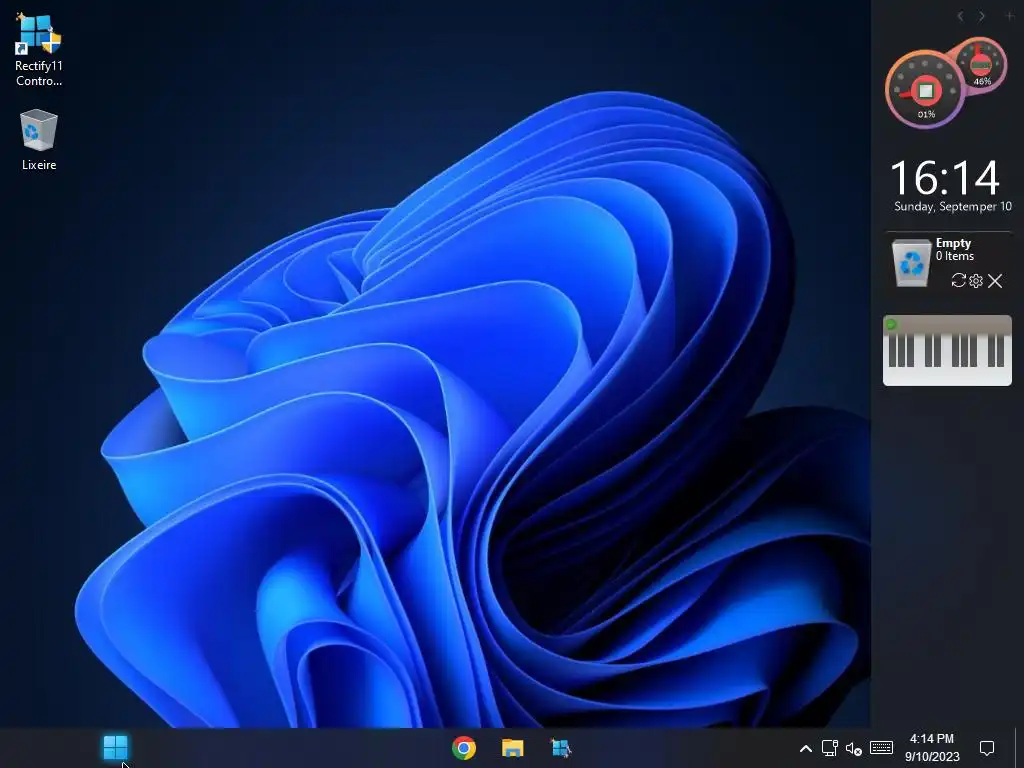Open network status in the system tray

point(829,748)
